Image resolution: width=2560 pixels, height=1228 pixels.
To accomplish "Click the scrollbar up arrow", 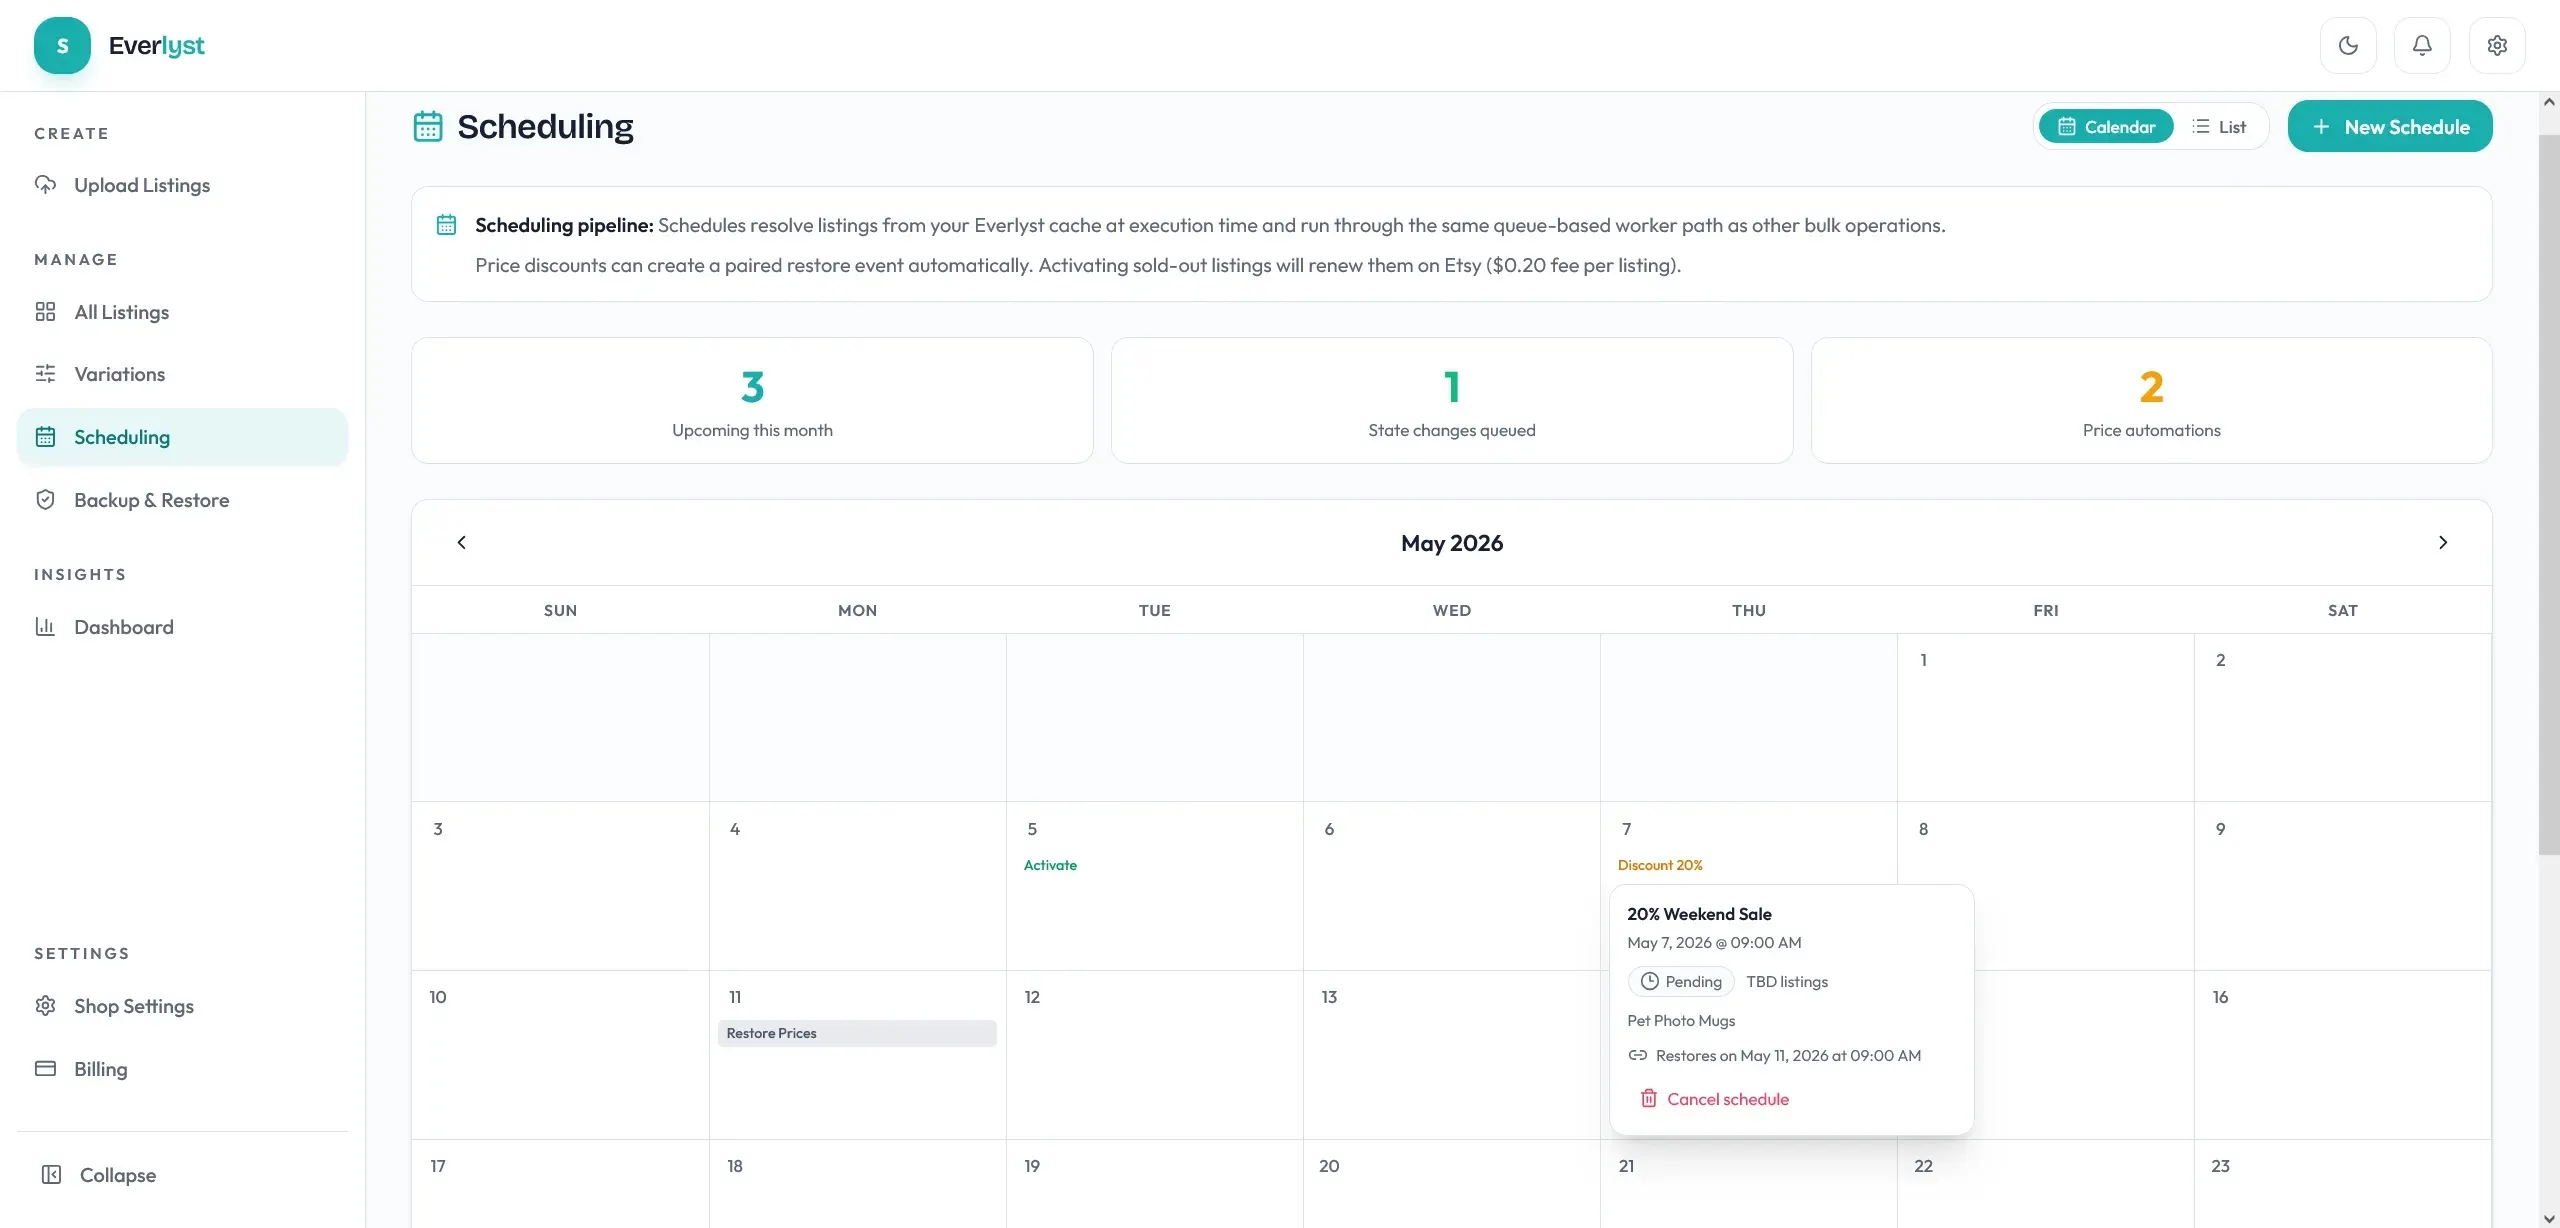I will coord(2549,102).
